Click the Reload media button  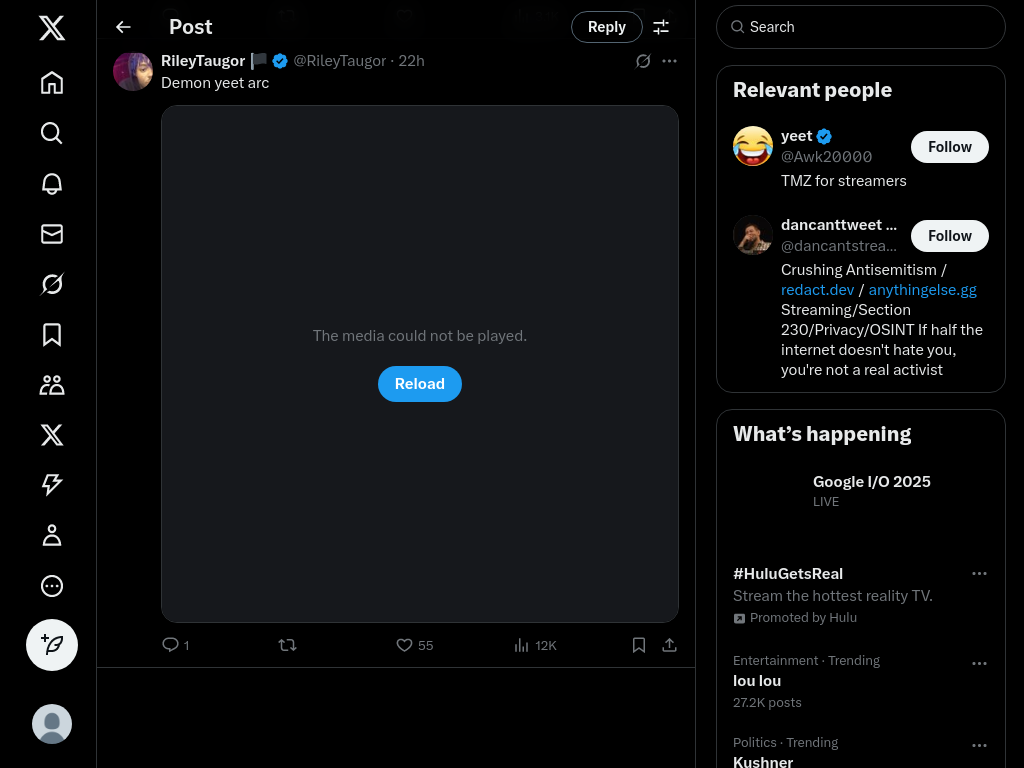pyautogui.click(x=420, y=384)
